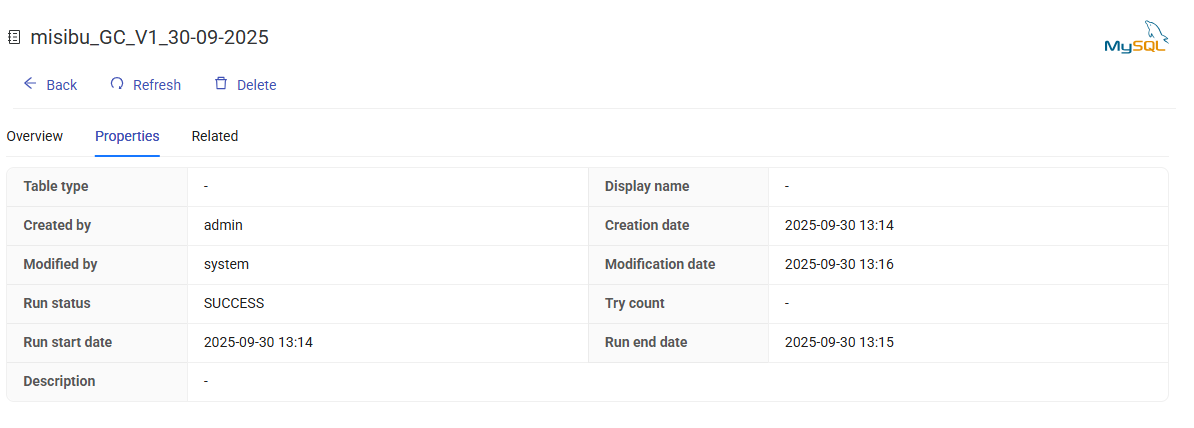Open the Overview tab

click(x=35, y=136)
